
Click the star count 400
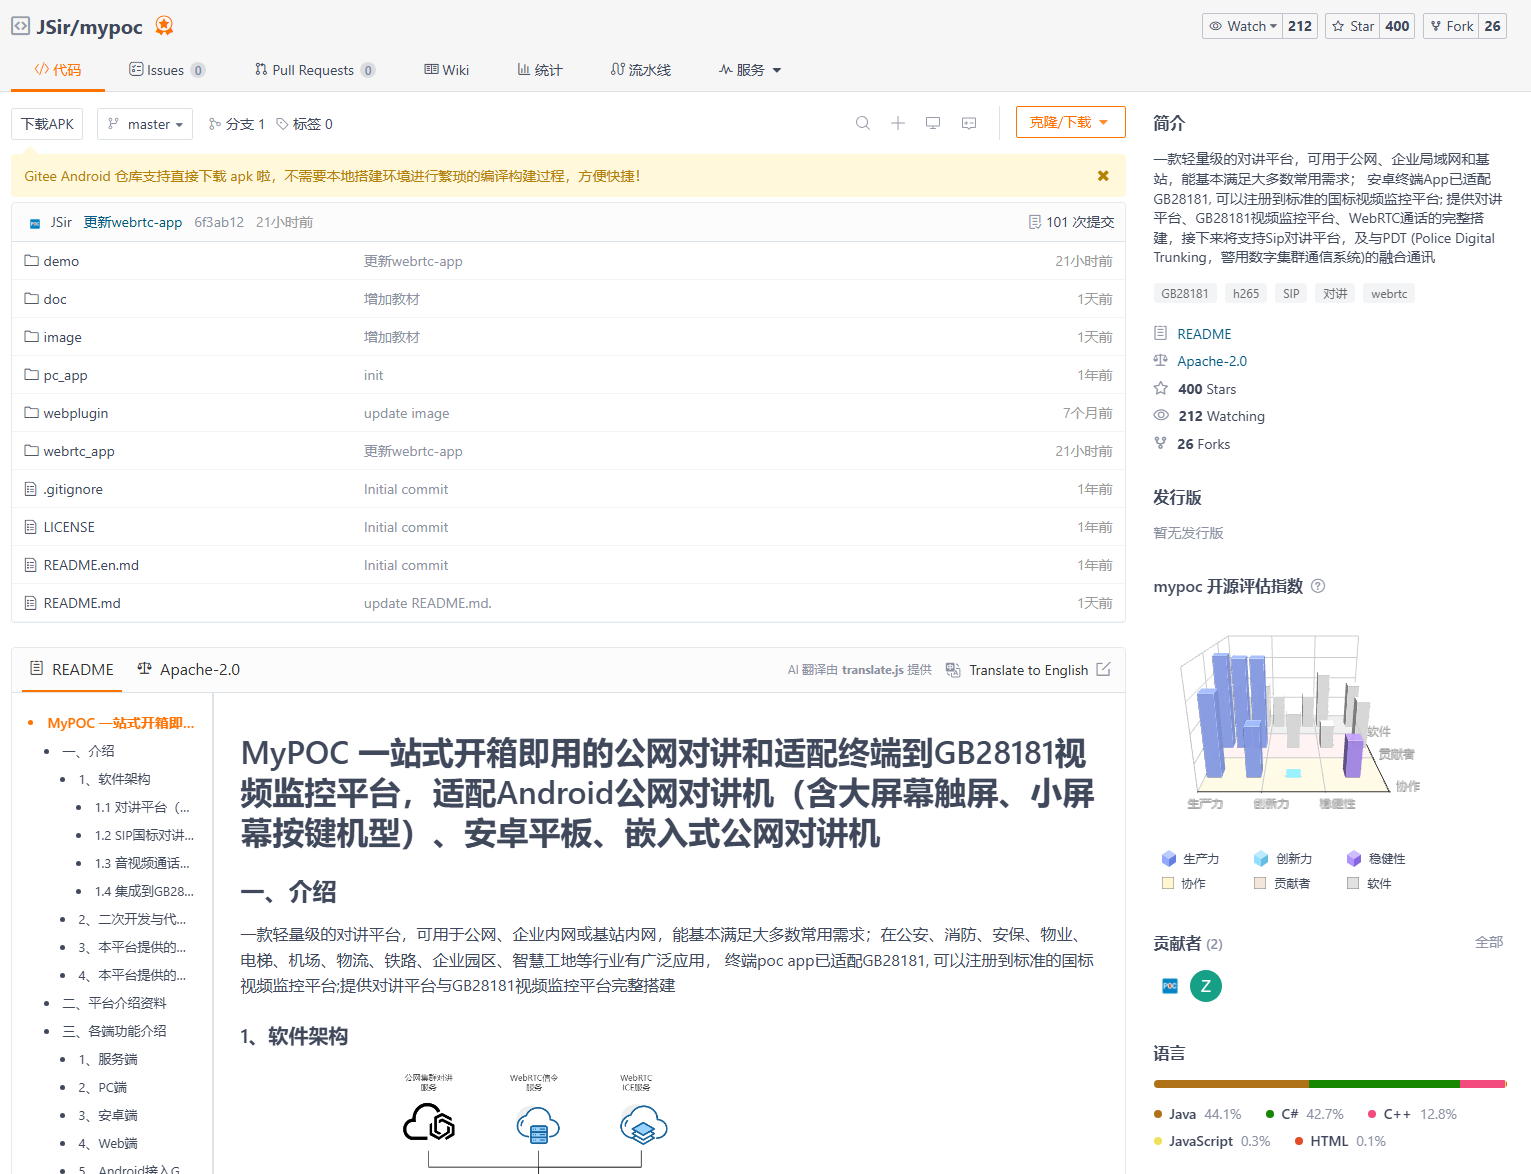1398,26
